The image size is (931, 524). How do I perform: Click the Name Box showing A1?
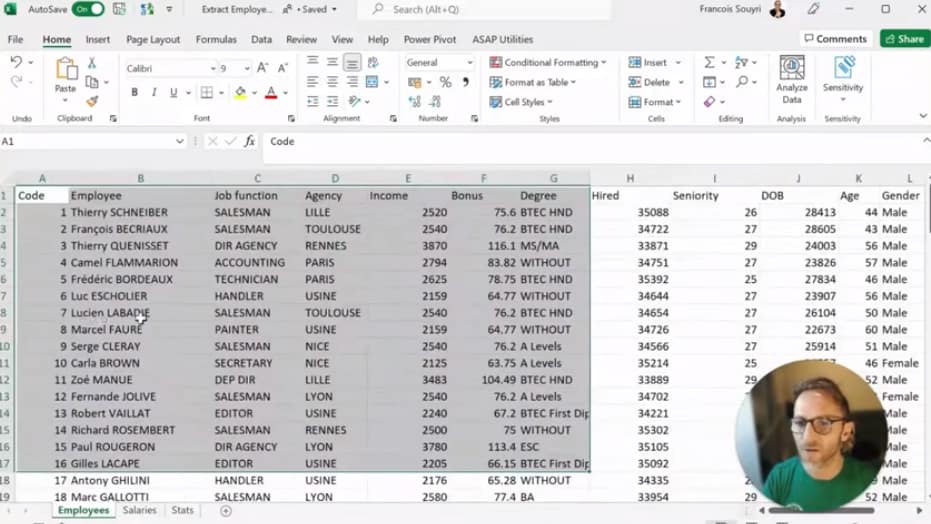90,142
